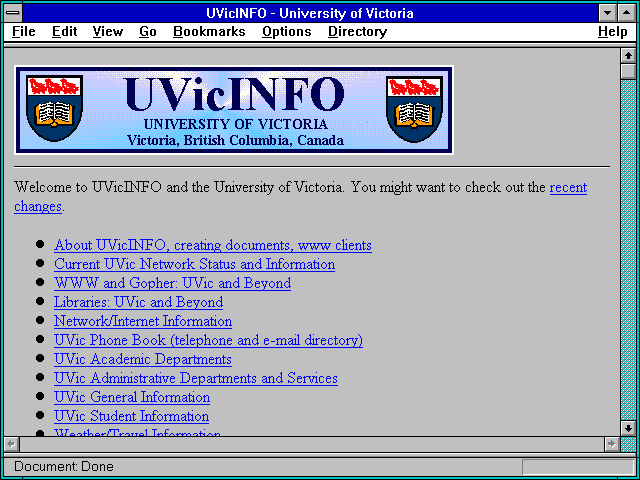Screen dimensions: 640x480
Task: Click the vertical scrollbar up arrow
Action: pos(628,56)
